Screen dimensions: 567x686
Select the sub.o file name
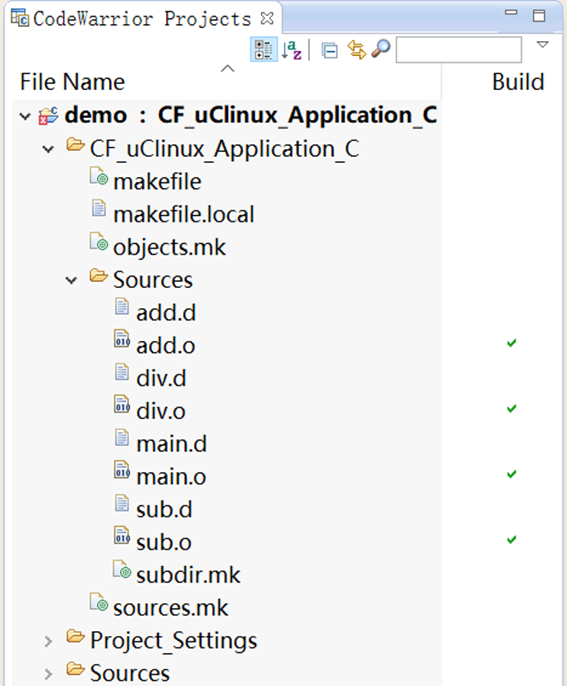[164, 542]
